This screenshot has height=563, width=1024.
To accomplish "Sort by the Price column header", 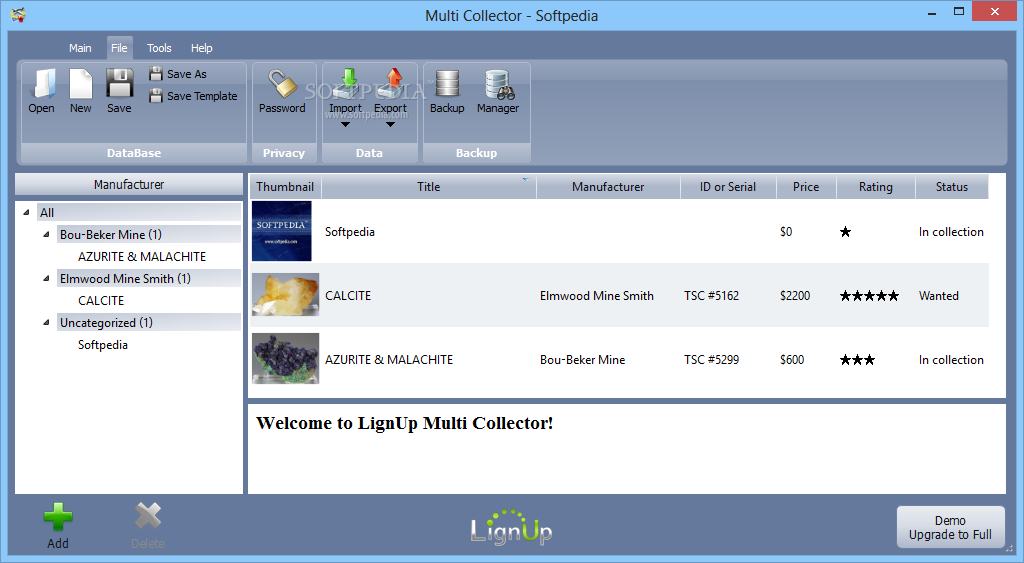I will (x=806, y=187).
